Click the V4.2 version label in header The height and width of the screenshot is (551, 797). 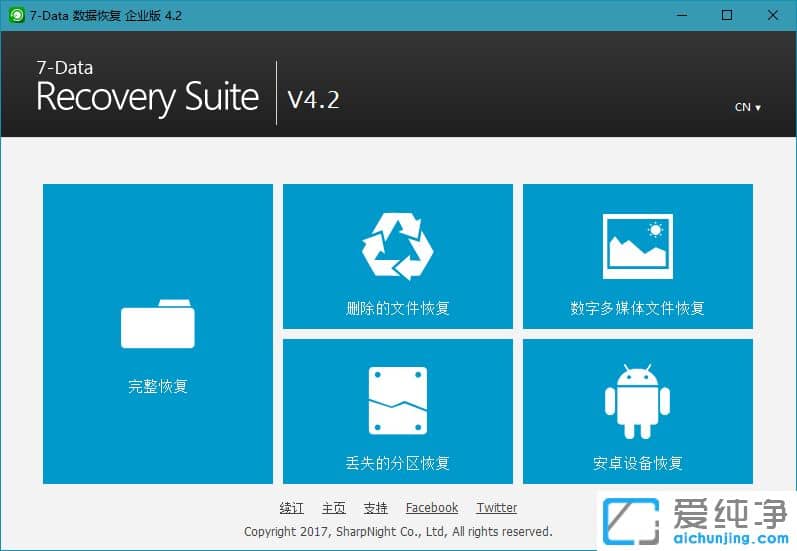point(313,99)
